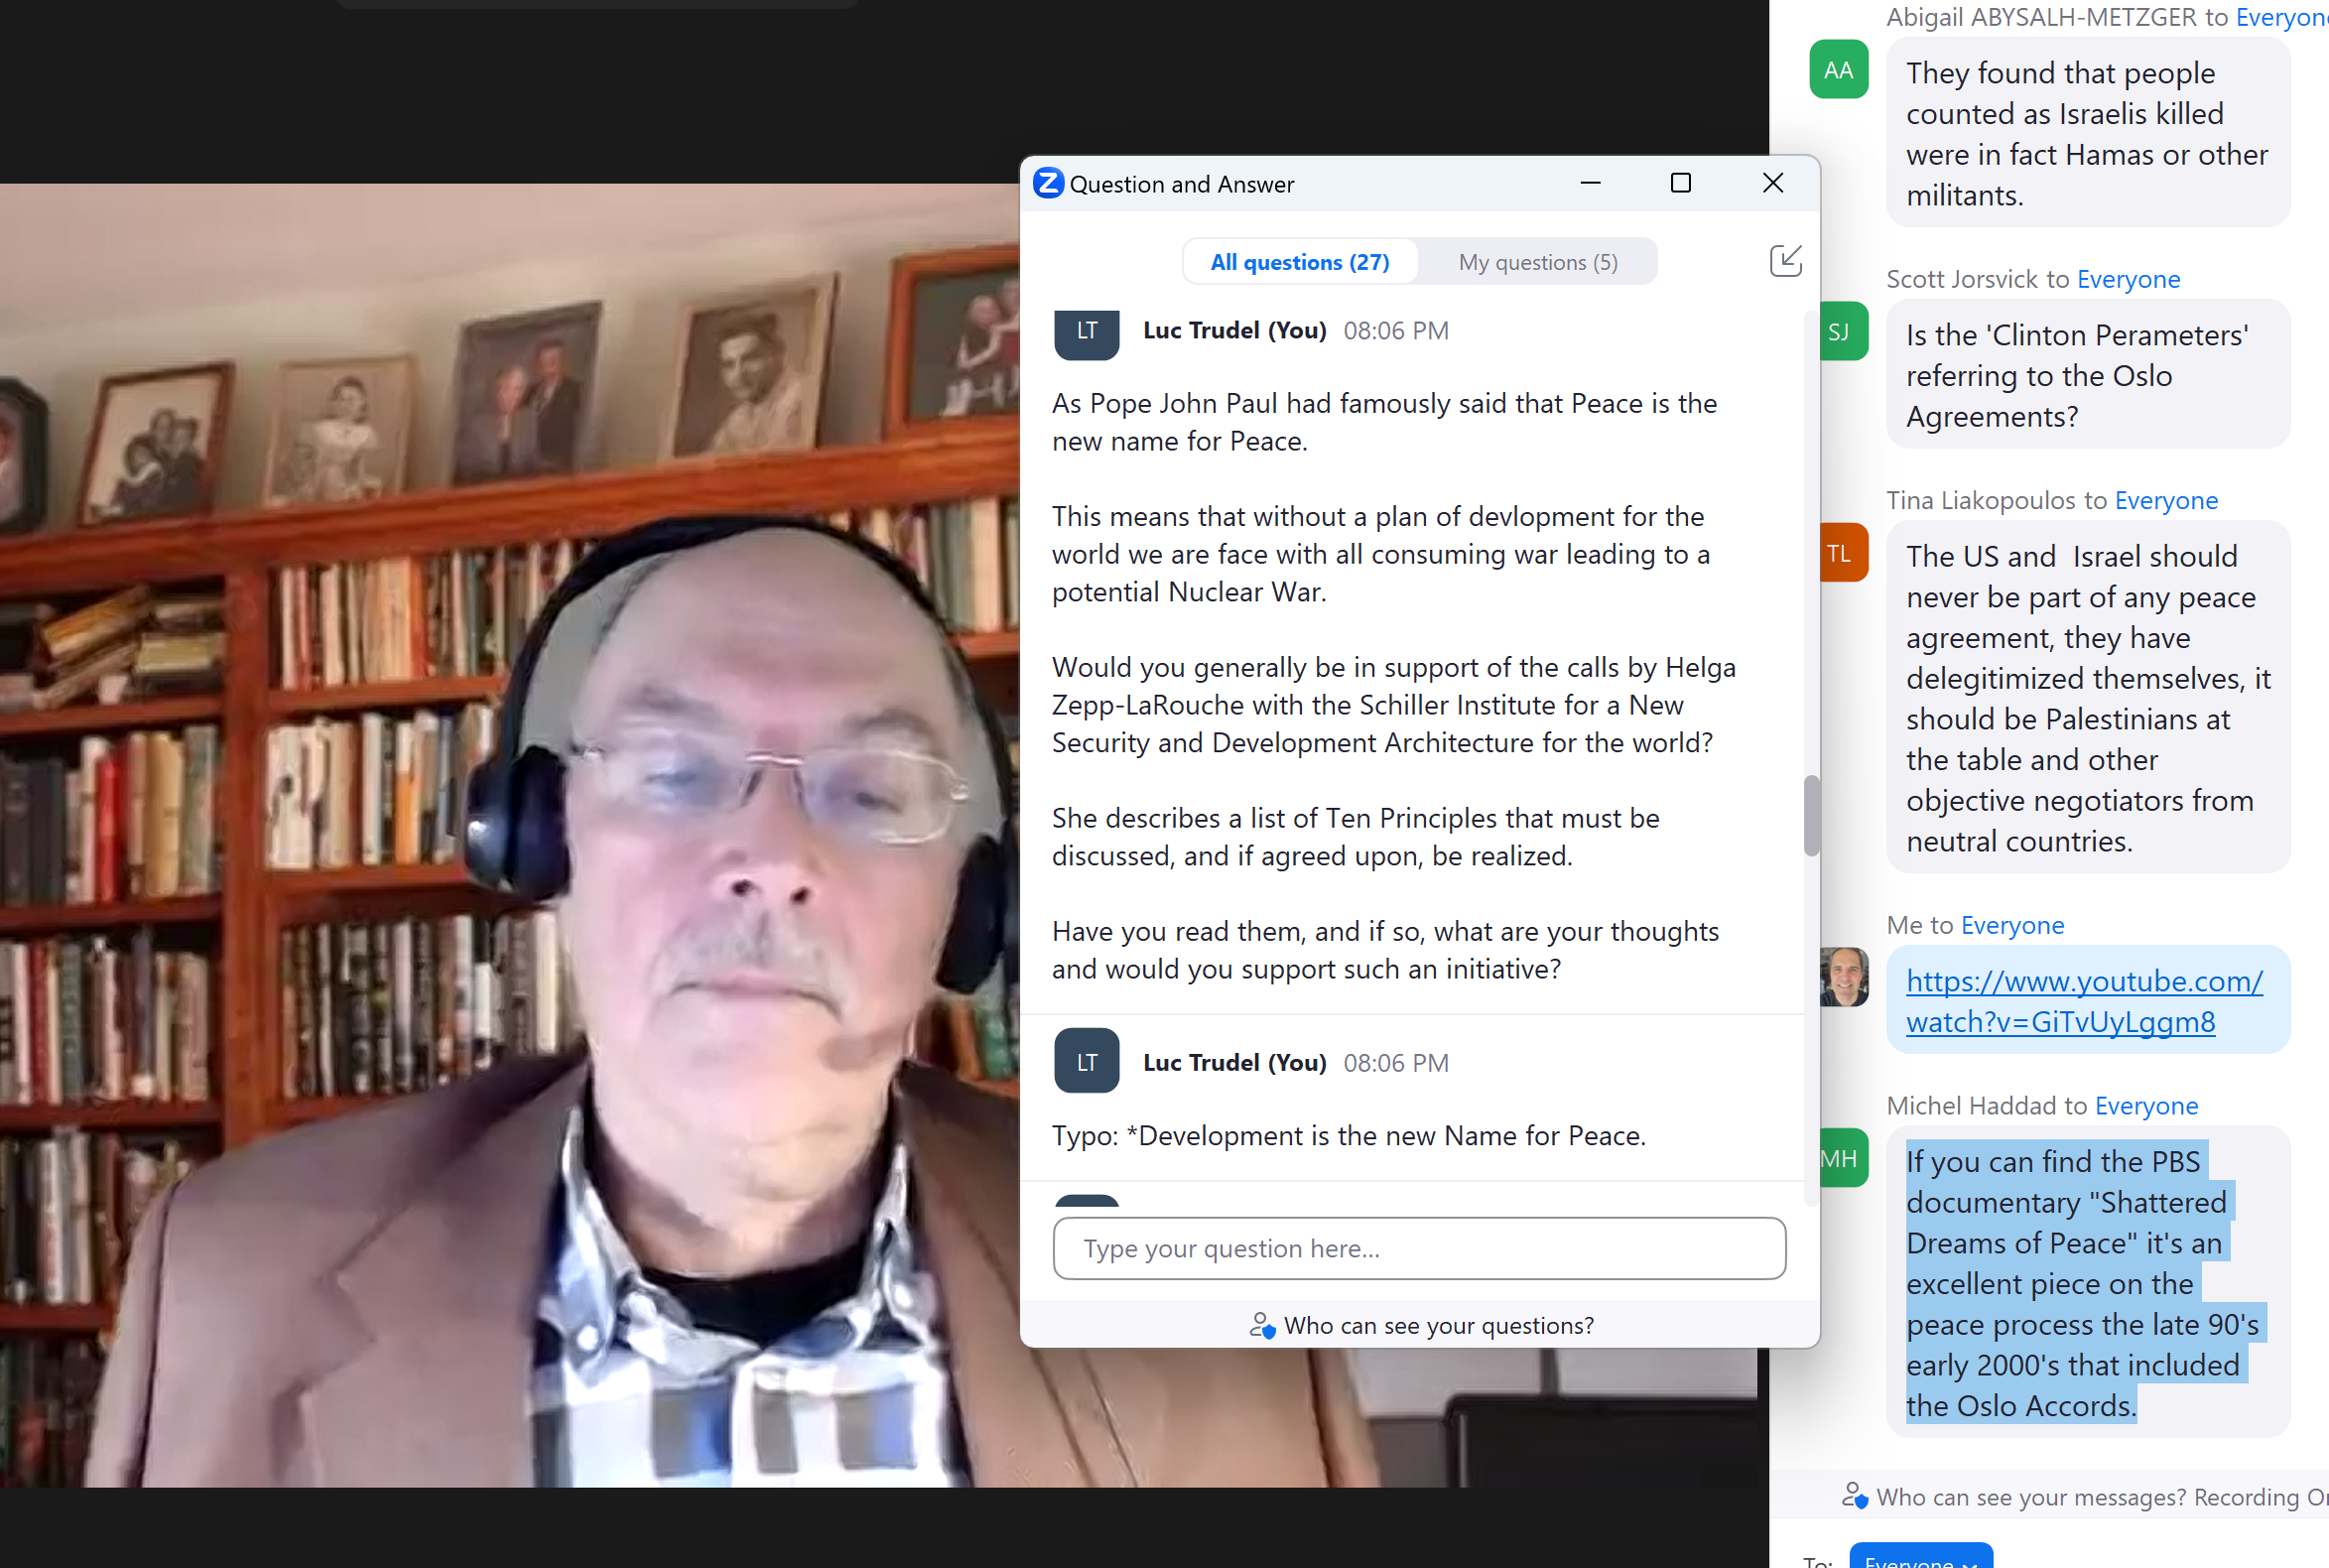This screenshot has width=2329, height=1568.
Task: Click the shield-person icon next to 'Who can see your questions?'
Action: click(1262, 1326)
